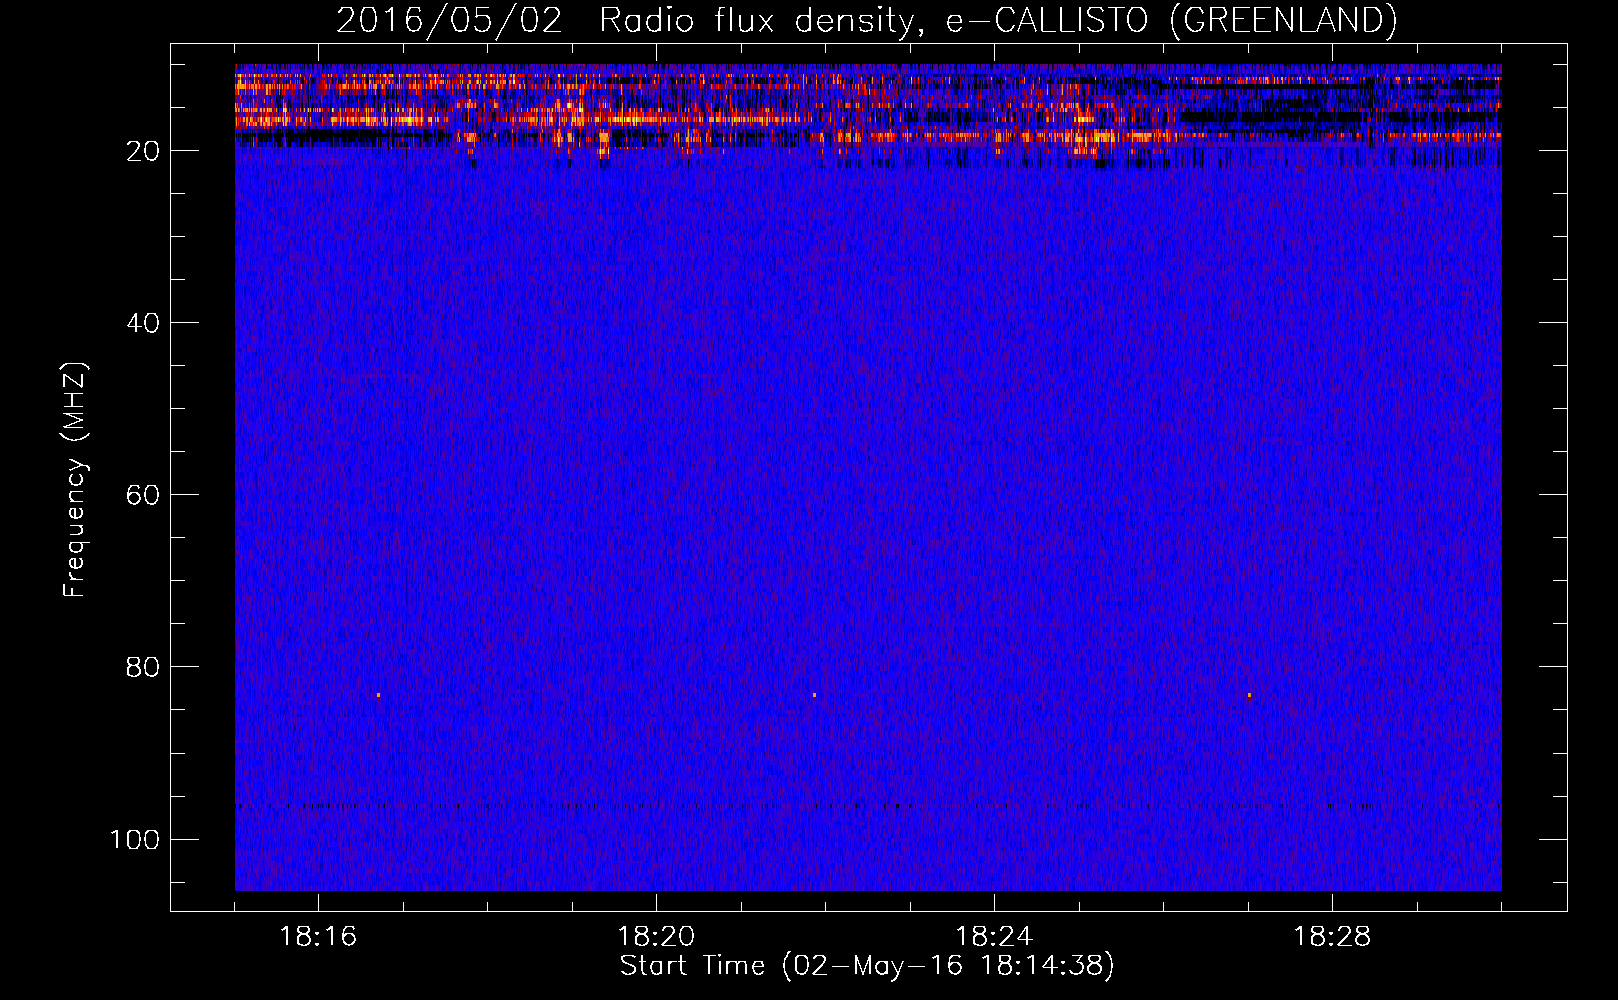Click the 18:20 time tick label

click(656, 937)
